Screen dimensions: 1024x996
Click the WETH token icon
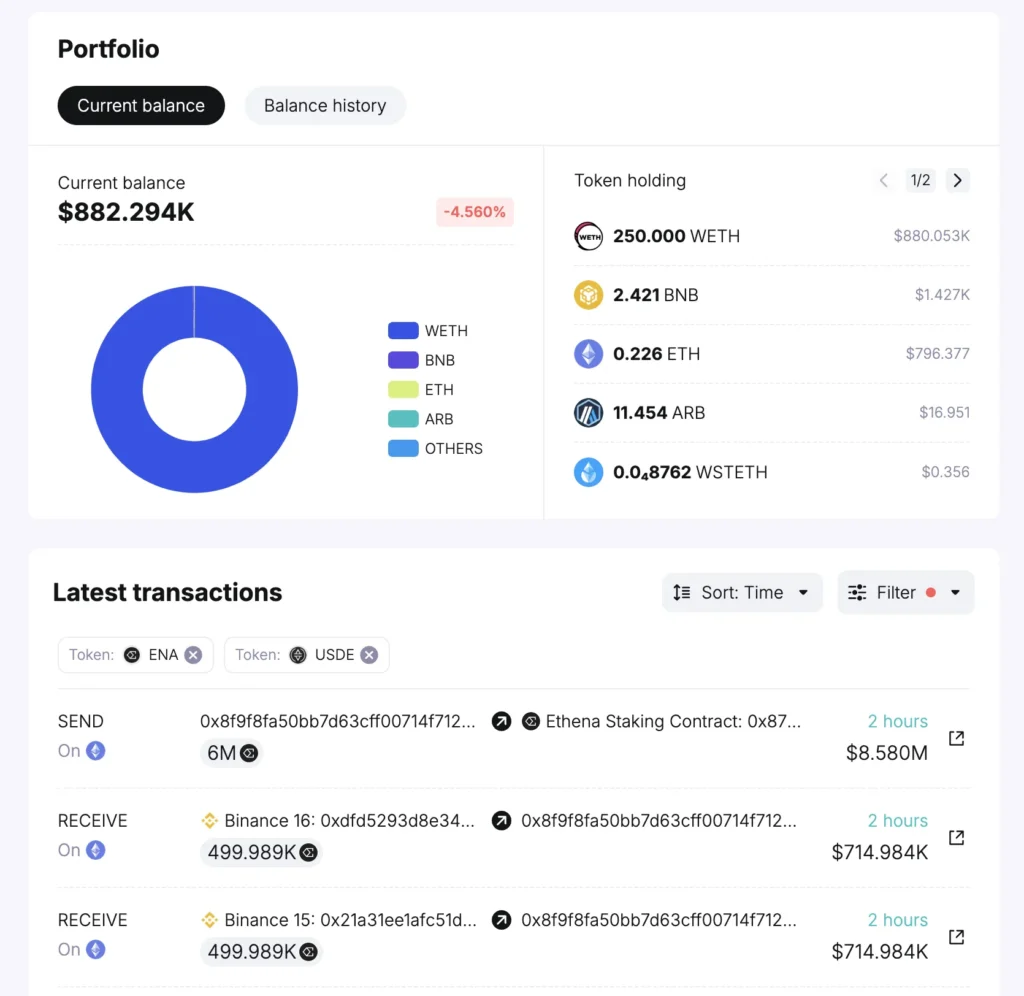click(x=589, y=236)
